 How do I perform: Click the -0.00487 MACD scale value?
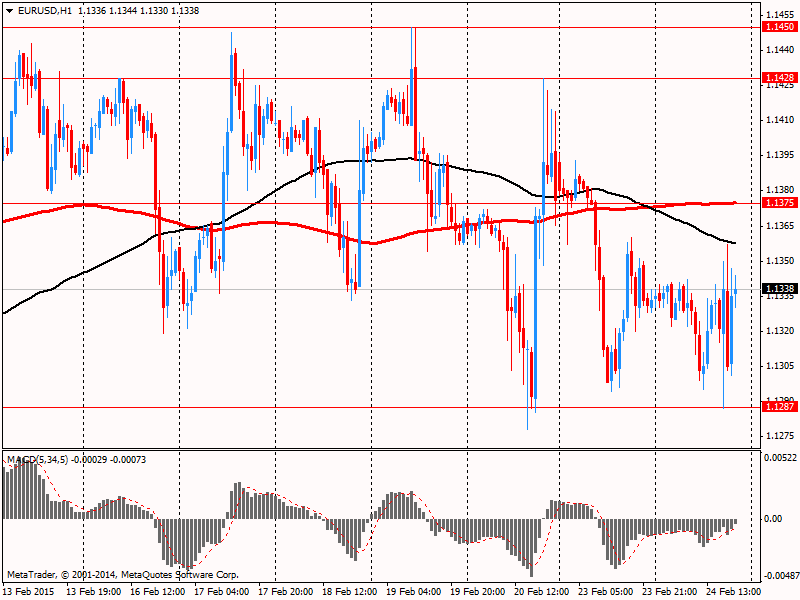pyautogui.click(x=777, y=576)
